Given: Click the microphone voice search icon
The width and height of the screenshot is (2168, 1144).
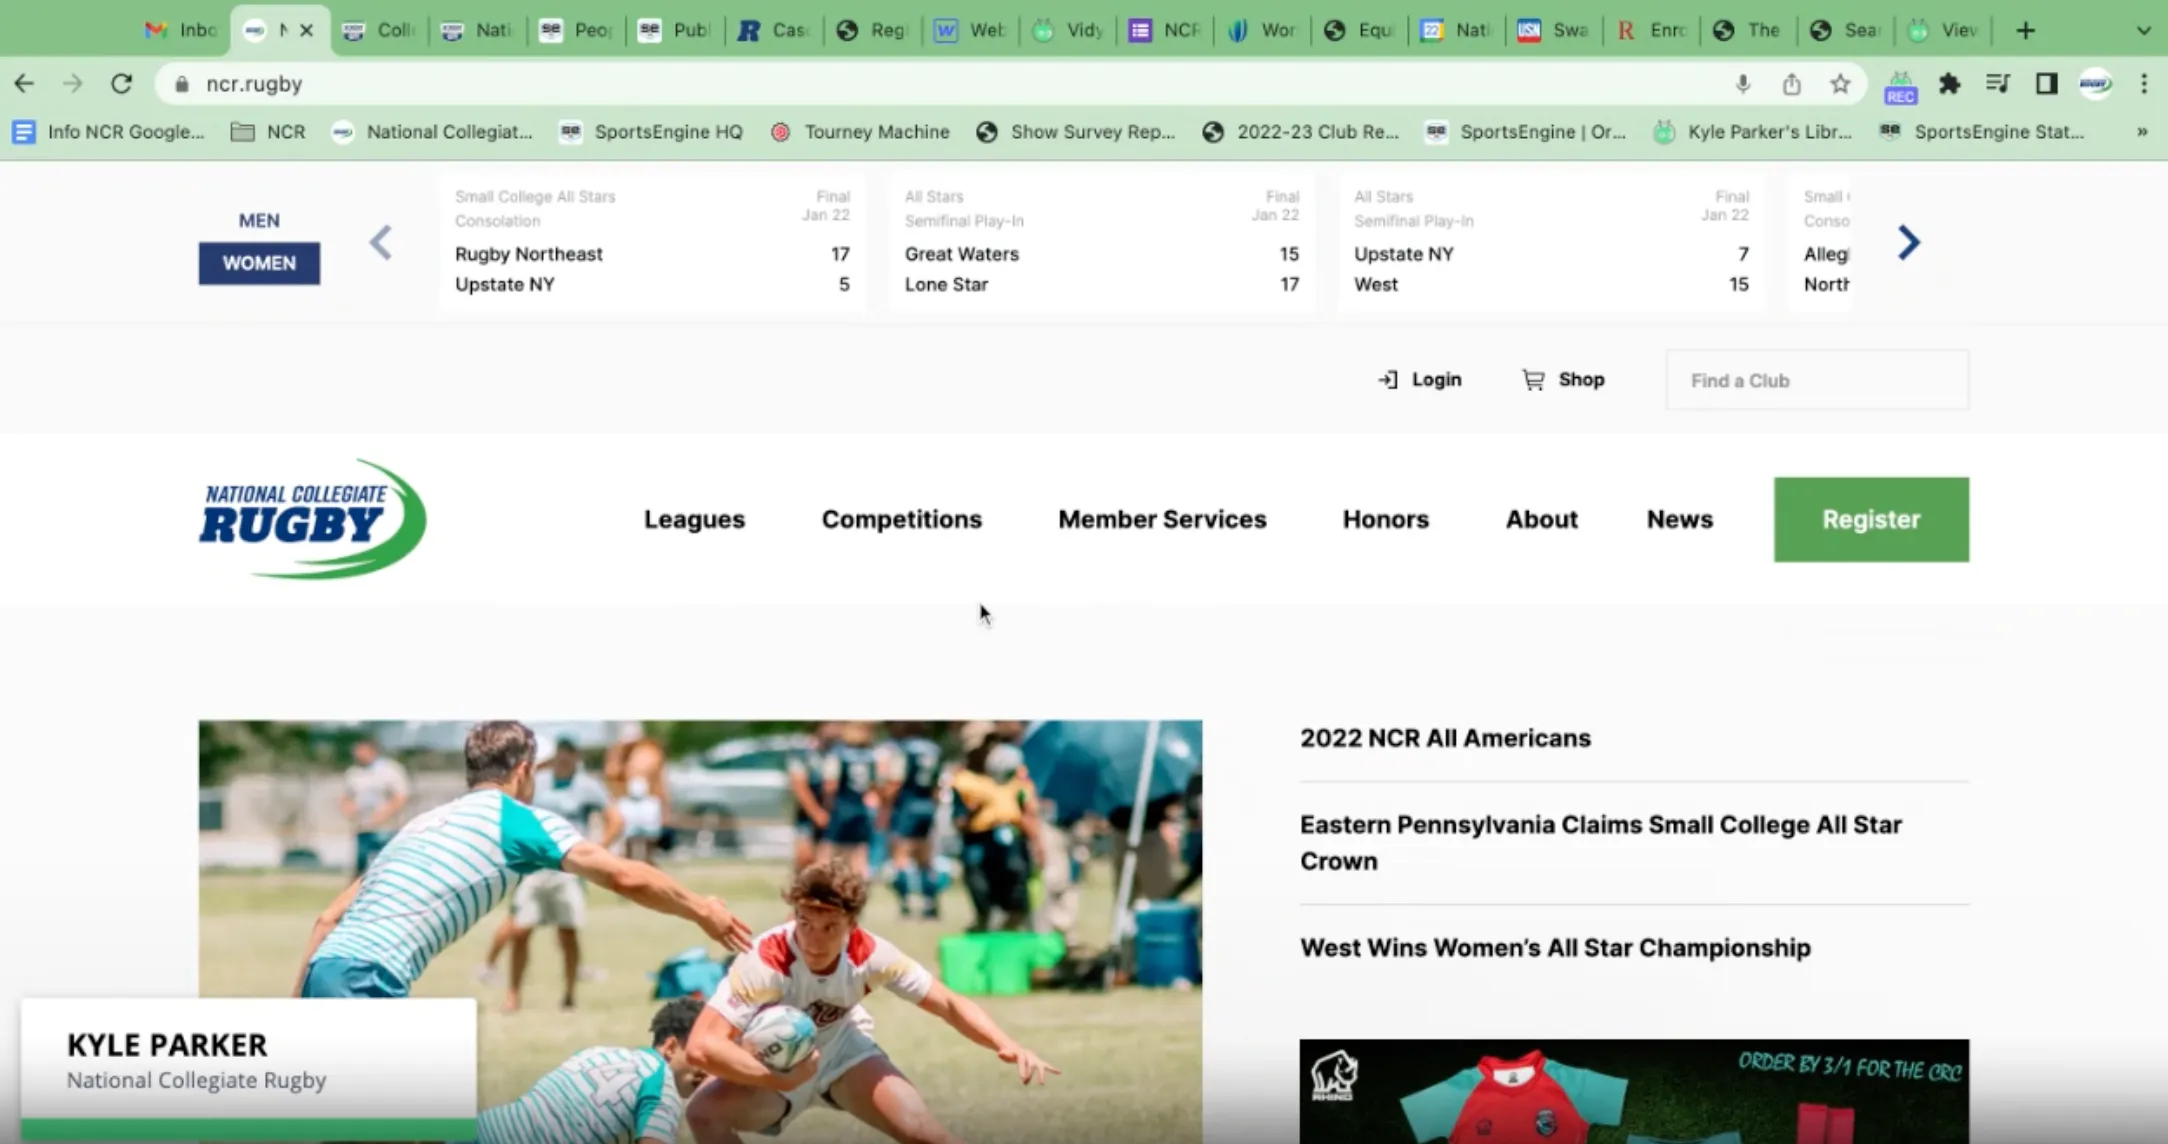Looking at the screenshot, I should coord(1743,84).
